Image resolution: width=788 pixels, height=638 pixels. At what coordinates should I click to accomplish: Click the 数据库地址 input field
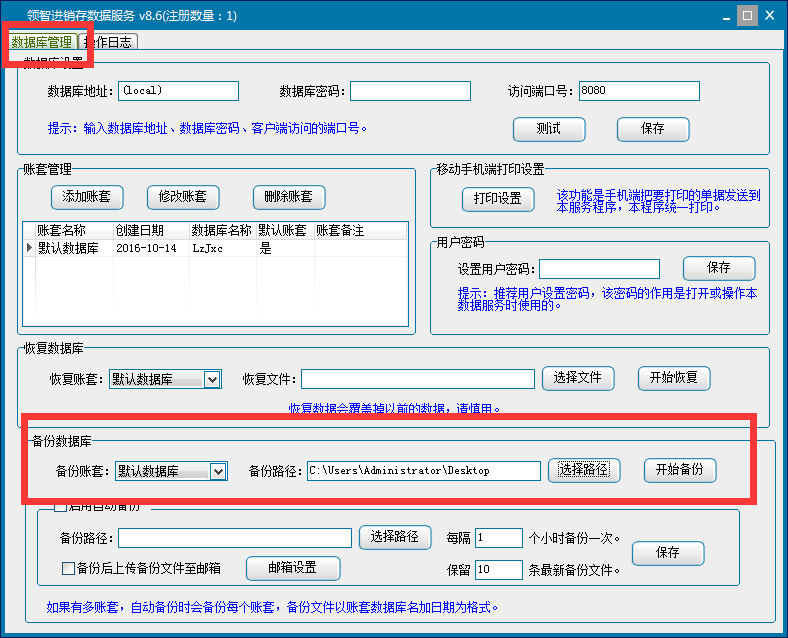(178, 91)
